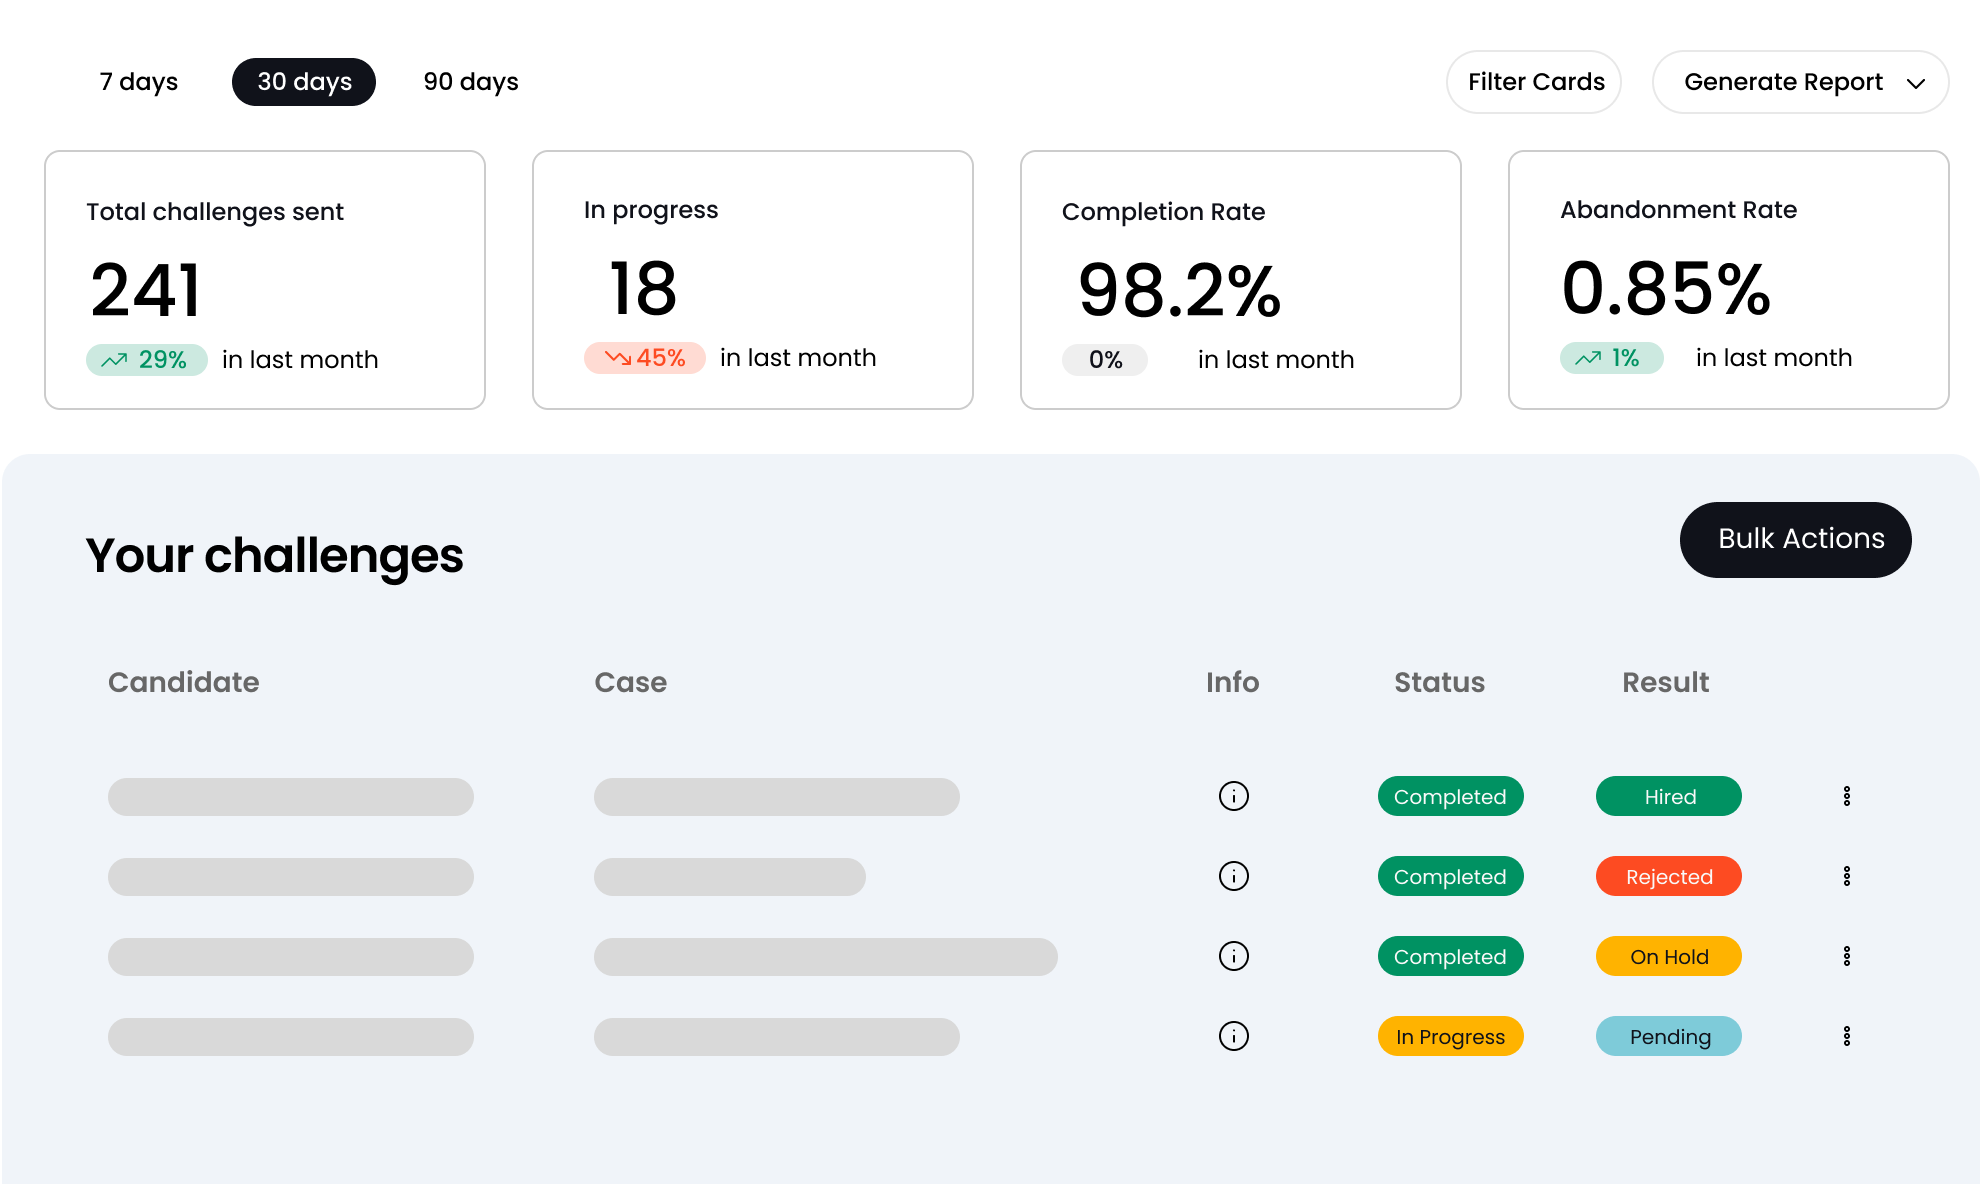Expand the Generate Report dropdown arrow
The width and height of the screenshot is (1980, 1184).
click(1915, 83)
